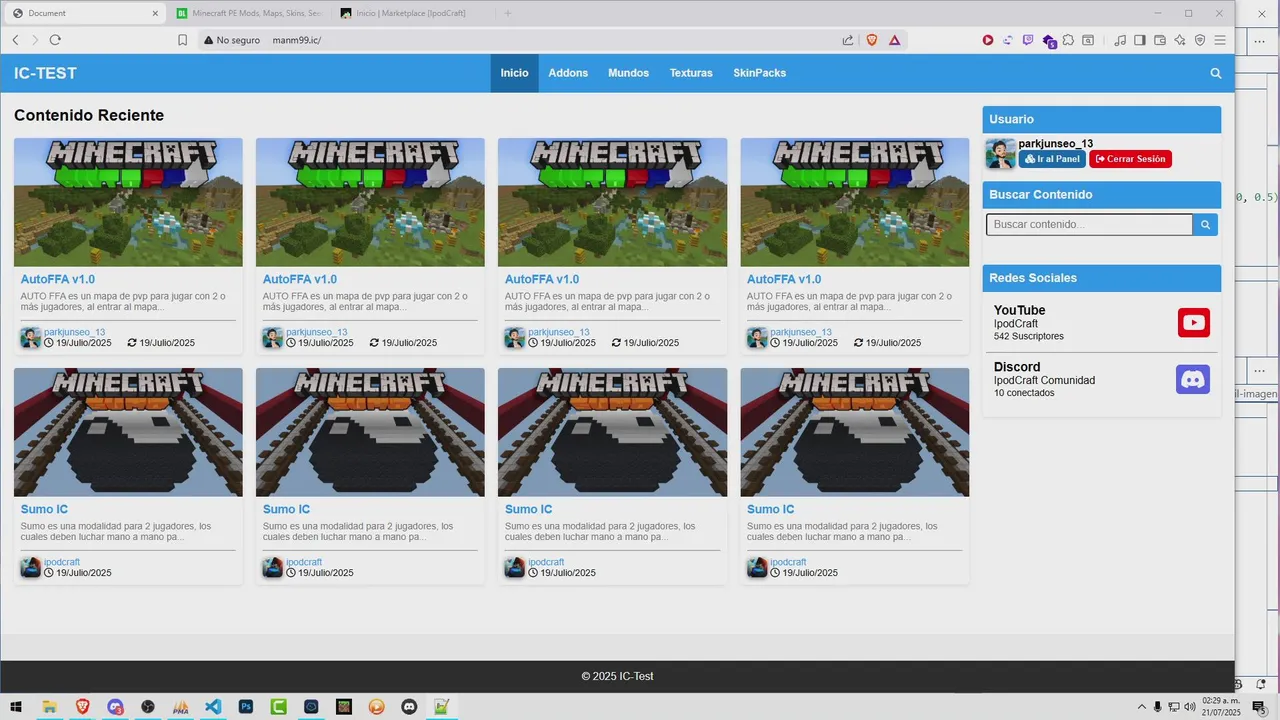Open Photoshop from the taskbar
1280x720 pixels.
click(245, 706)
